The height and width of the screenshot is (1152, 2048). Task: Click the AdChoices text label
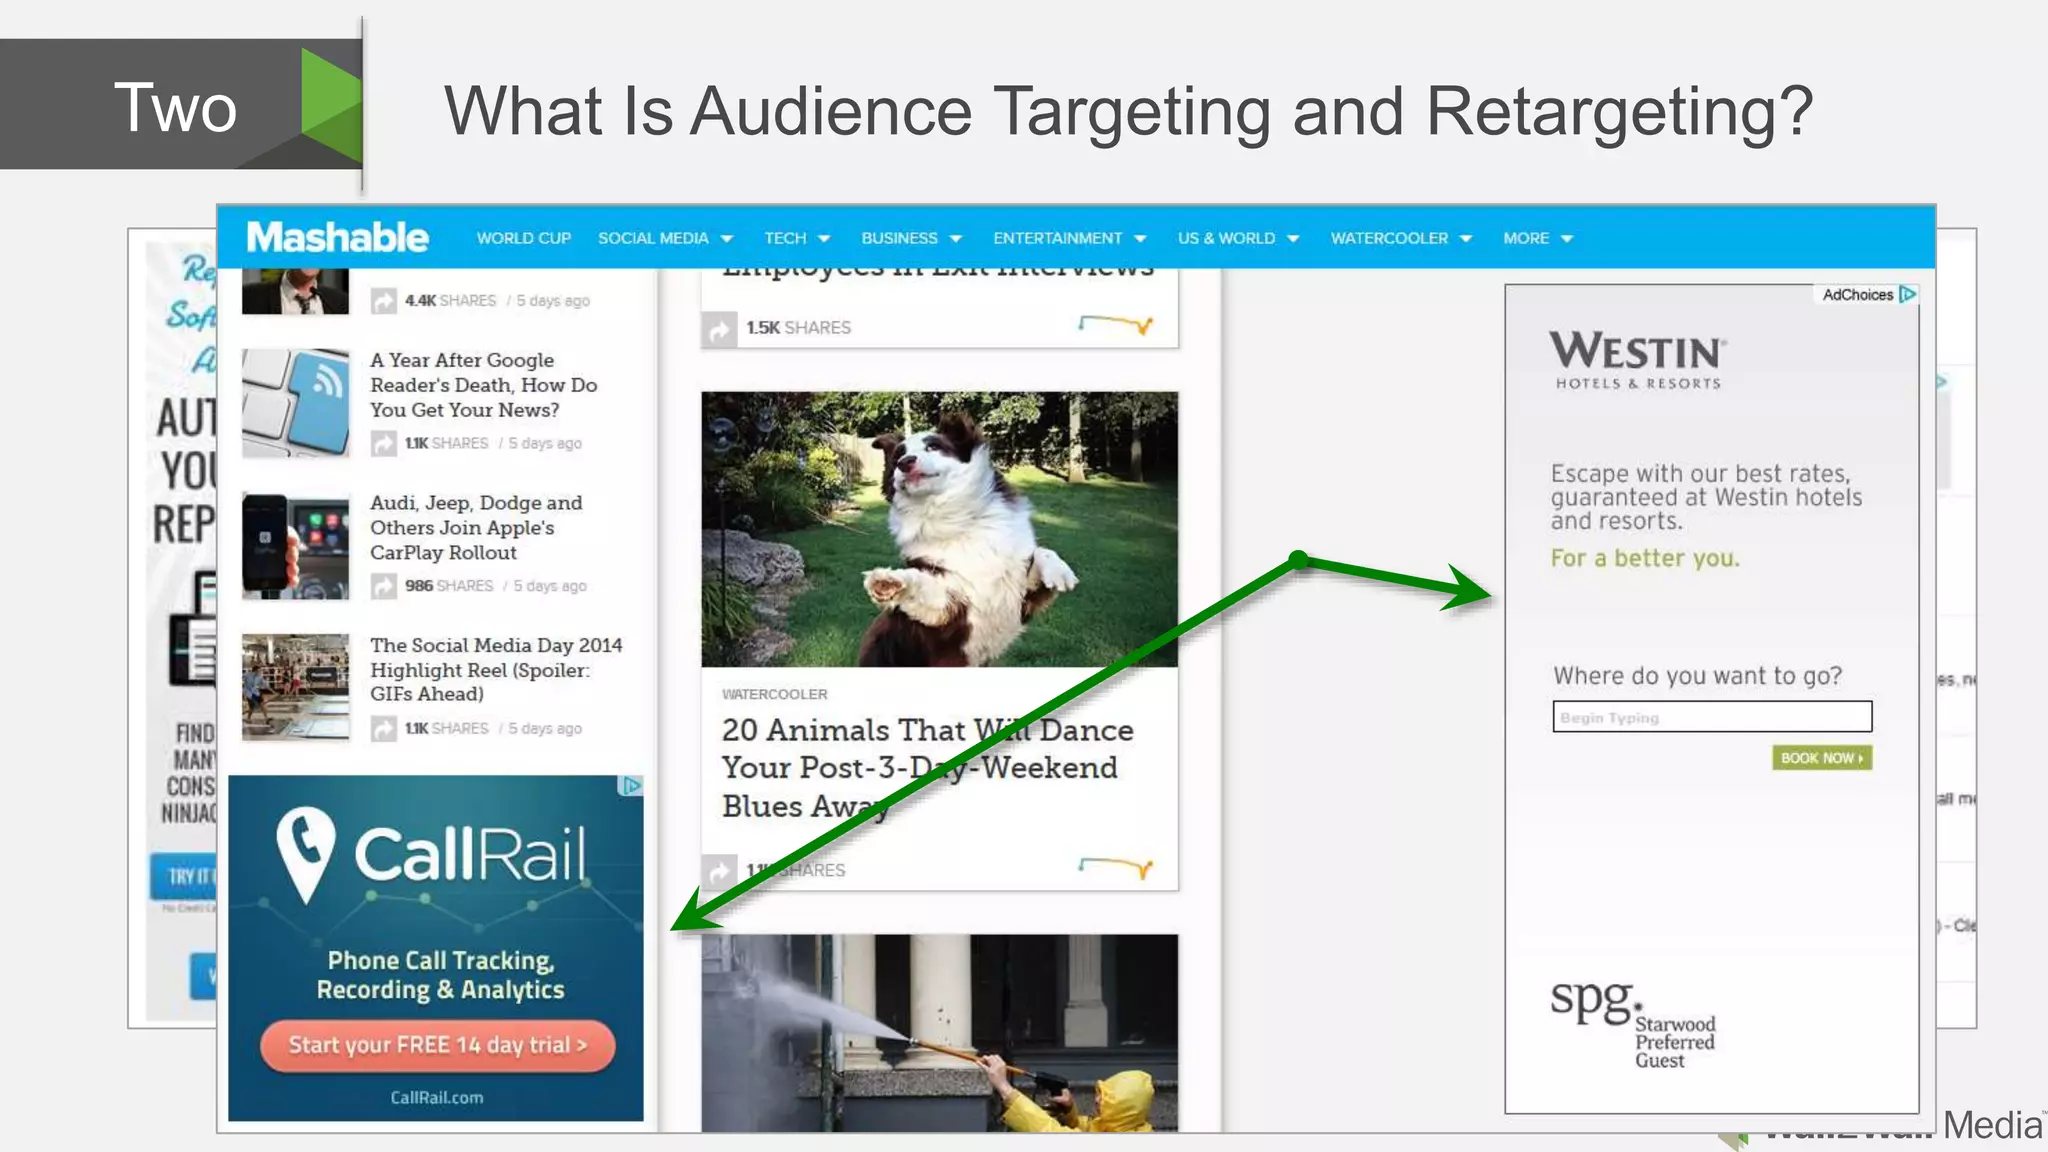tap(1857, 295)
